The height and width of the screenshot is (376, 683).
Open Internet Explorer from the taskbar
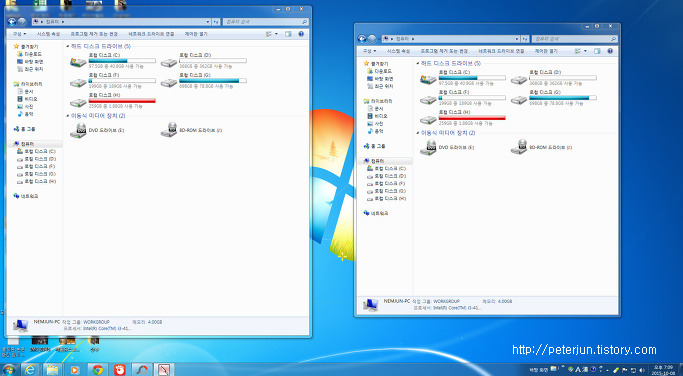coord(30,369)
